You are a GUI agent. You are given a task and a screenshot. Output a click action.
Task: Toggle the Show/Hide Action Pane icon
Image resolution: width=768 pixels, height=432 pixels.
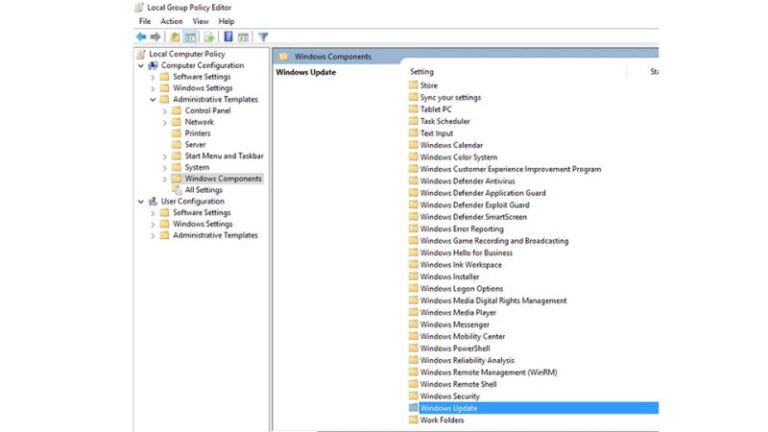pos(243,37)
